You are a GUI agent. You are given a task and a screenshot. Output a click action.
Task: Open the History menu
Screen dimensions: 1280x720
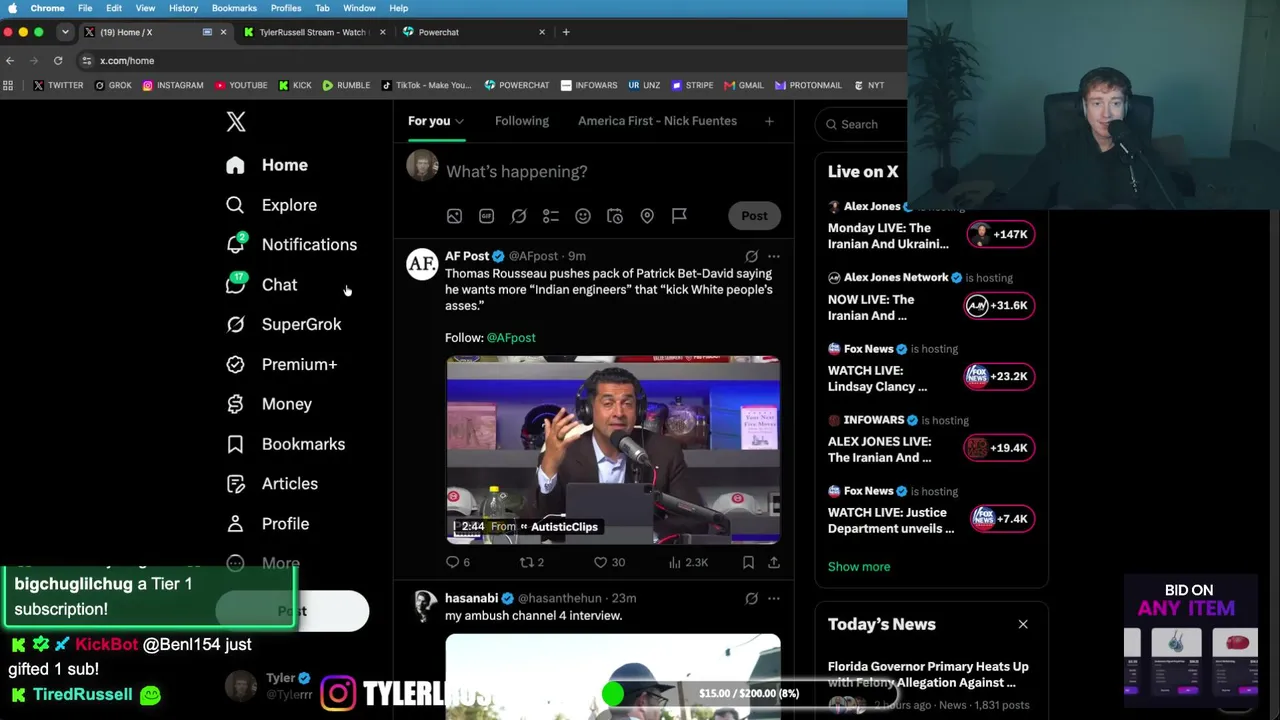[183, 8]
